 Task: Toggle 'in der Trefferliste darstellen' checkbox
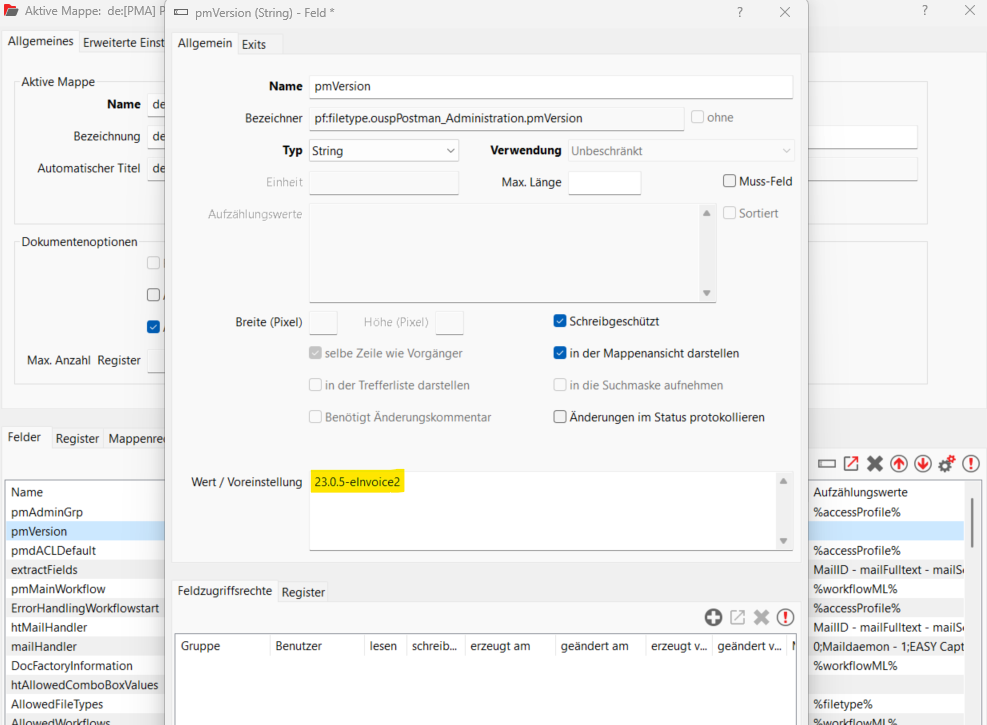point(315,385)
